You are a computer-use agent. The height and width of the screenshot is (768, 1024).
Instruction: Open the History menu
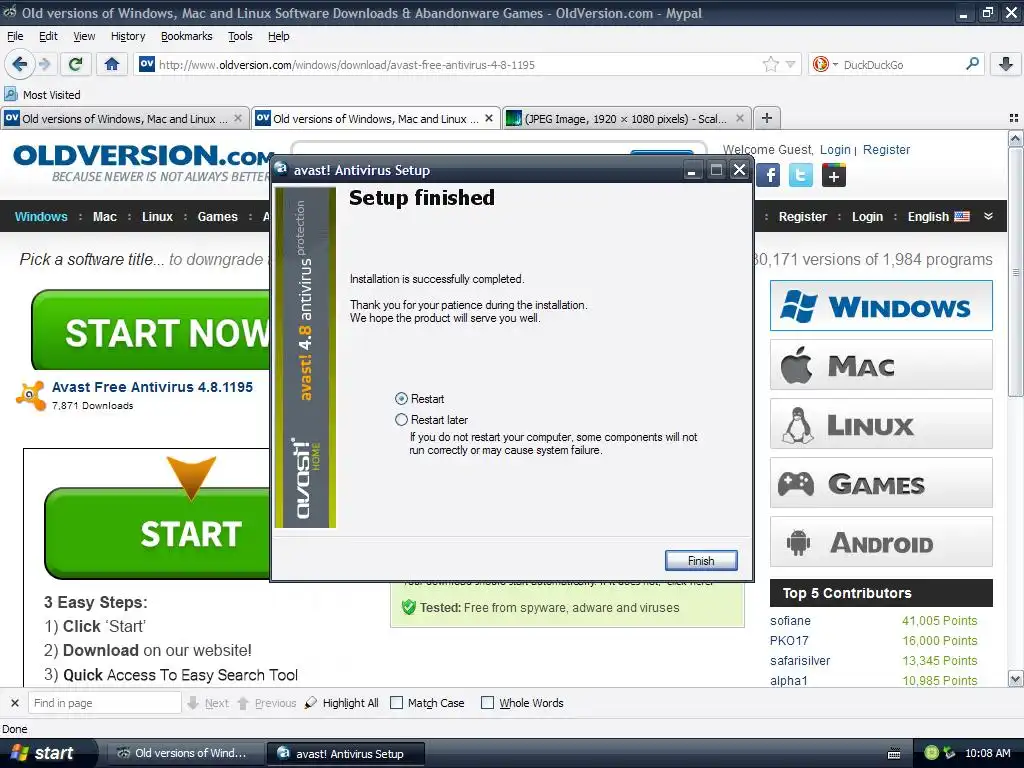[x=128, y=36]
